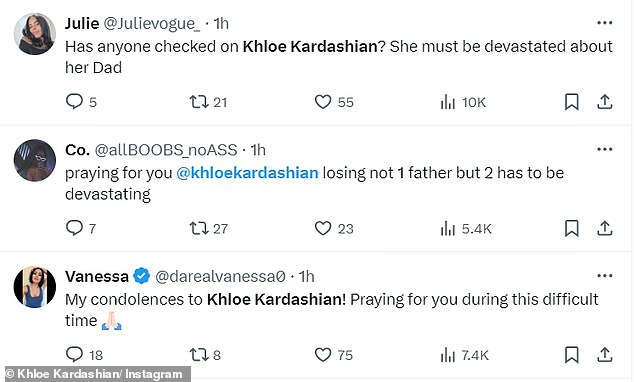Open more options on Vanessa's tweet
The height and width of the screenshot is (382, 634).
pyautogui.click(x=604, y=276)
